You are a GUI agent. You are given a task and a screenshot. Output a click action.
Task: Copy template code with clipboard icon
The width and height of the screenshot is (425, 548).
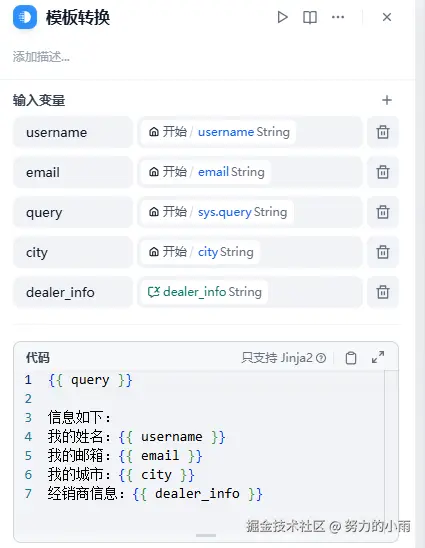click(351, 358)
